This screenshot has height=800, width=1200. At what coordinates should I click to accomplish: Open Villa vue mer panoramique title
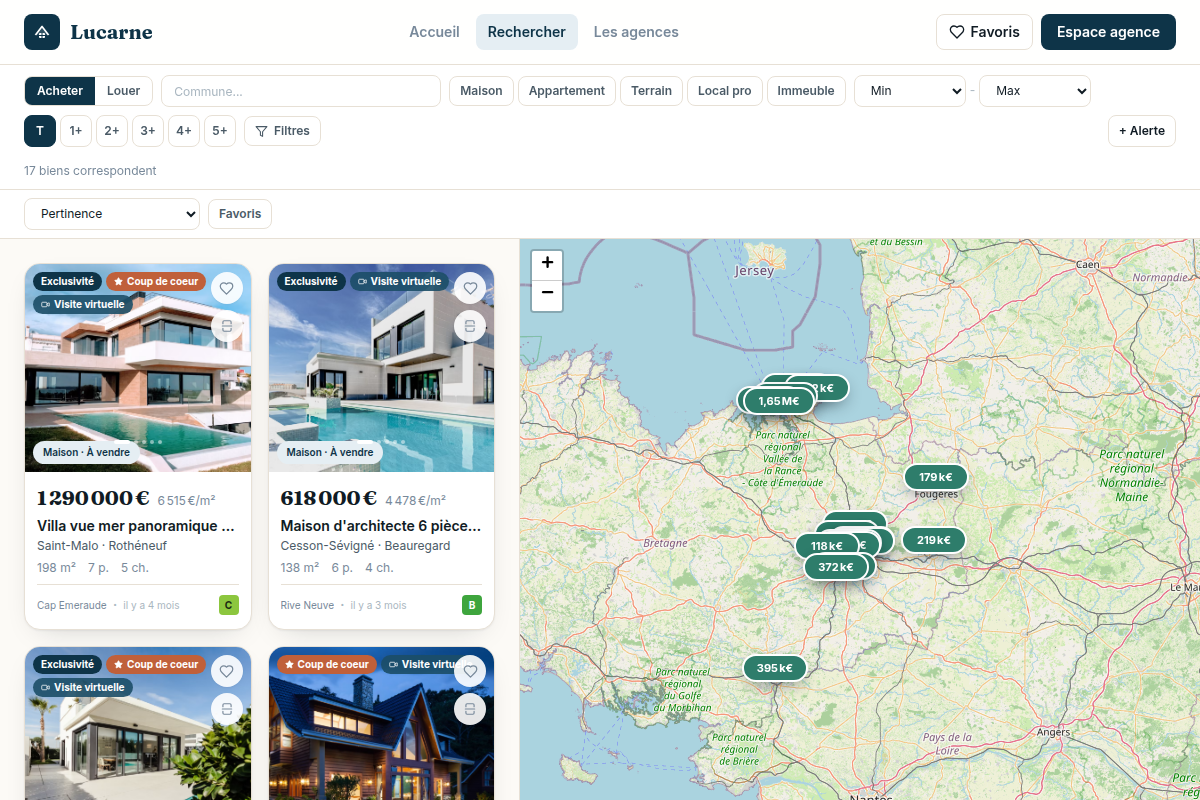click(x=136, y=526)
